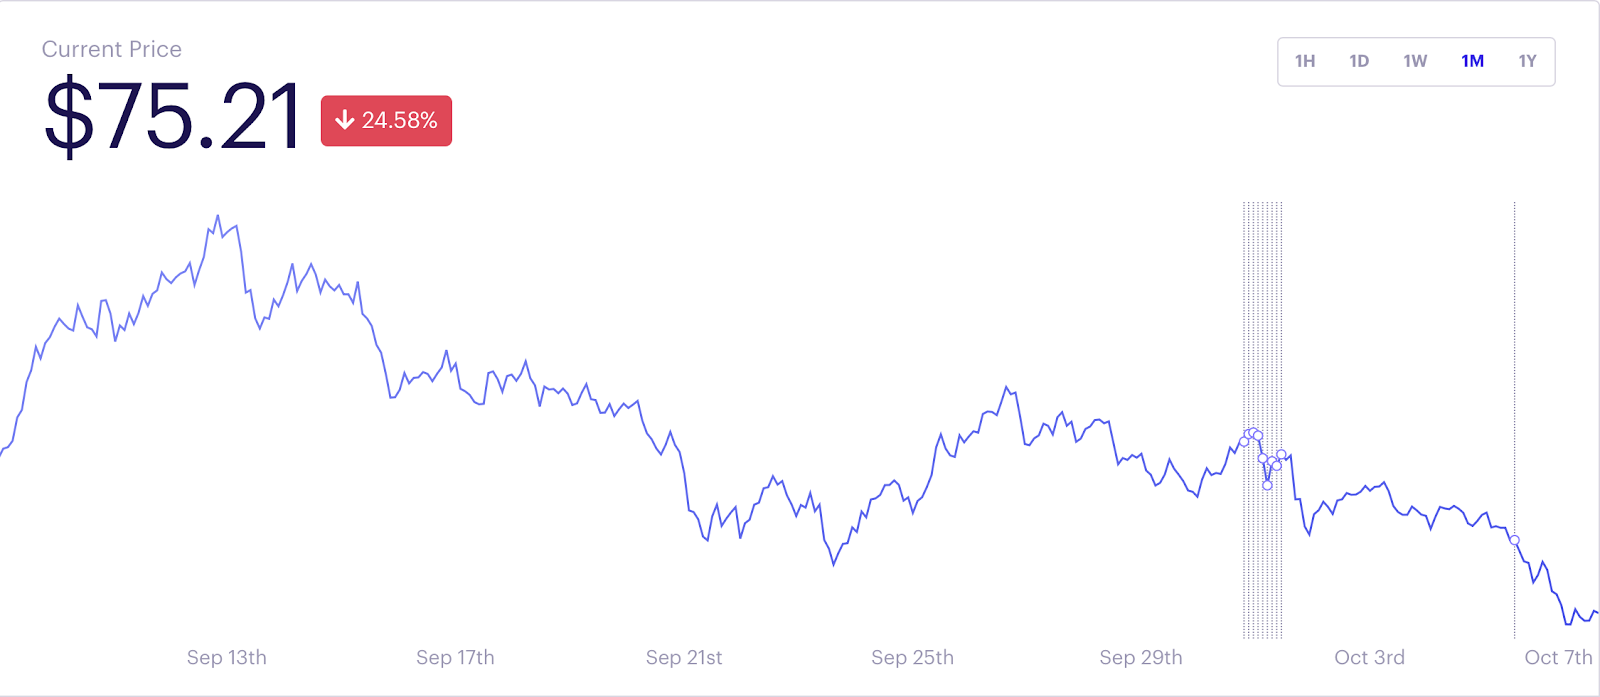Select the 1D time range
This screenshot has width=1600, height=697.
pyautogui.click(x=1360, y=61)
